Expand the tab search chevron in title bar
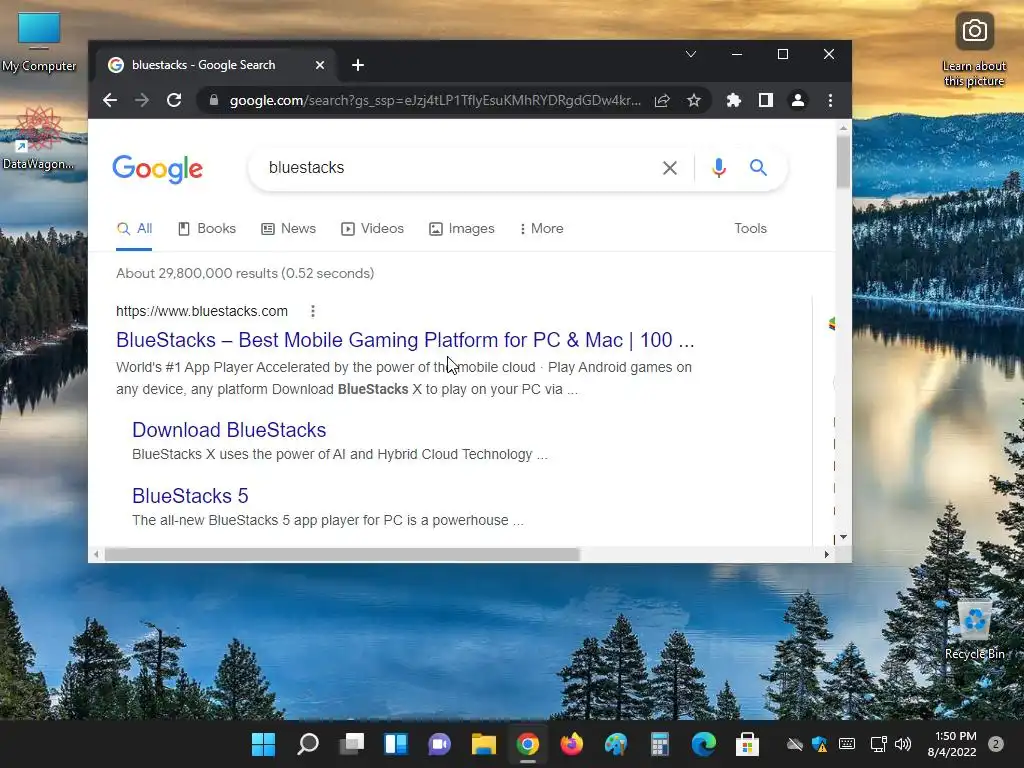 pyautogui.click(x=690, y=54)
